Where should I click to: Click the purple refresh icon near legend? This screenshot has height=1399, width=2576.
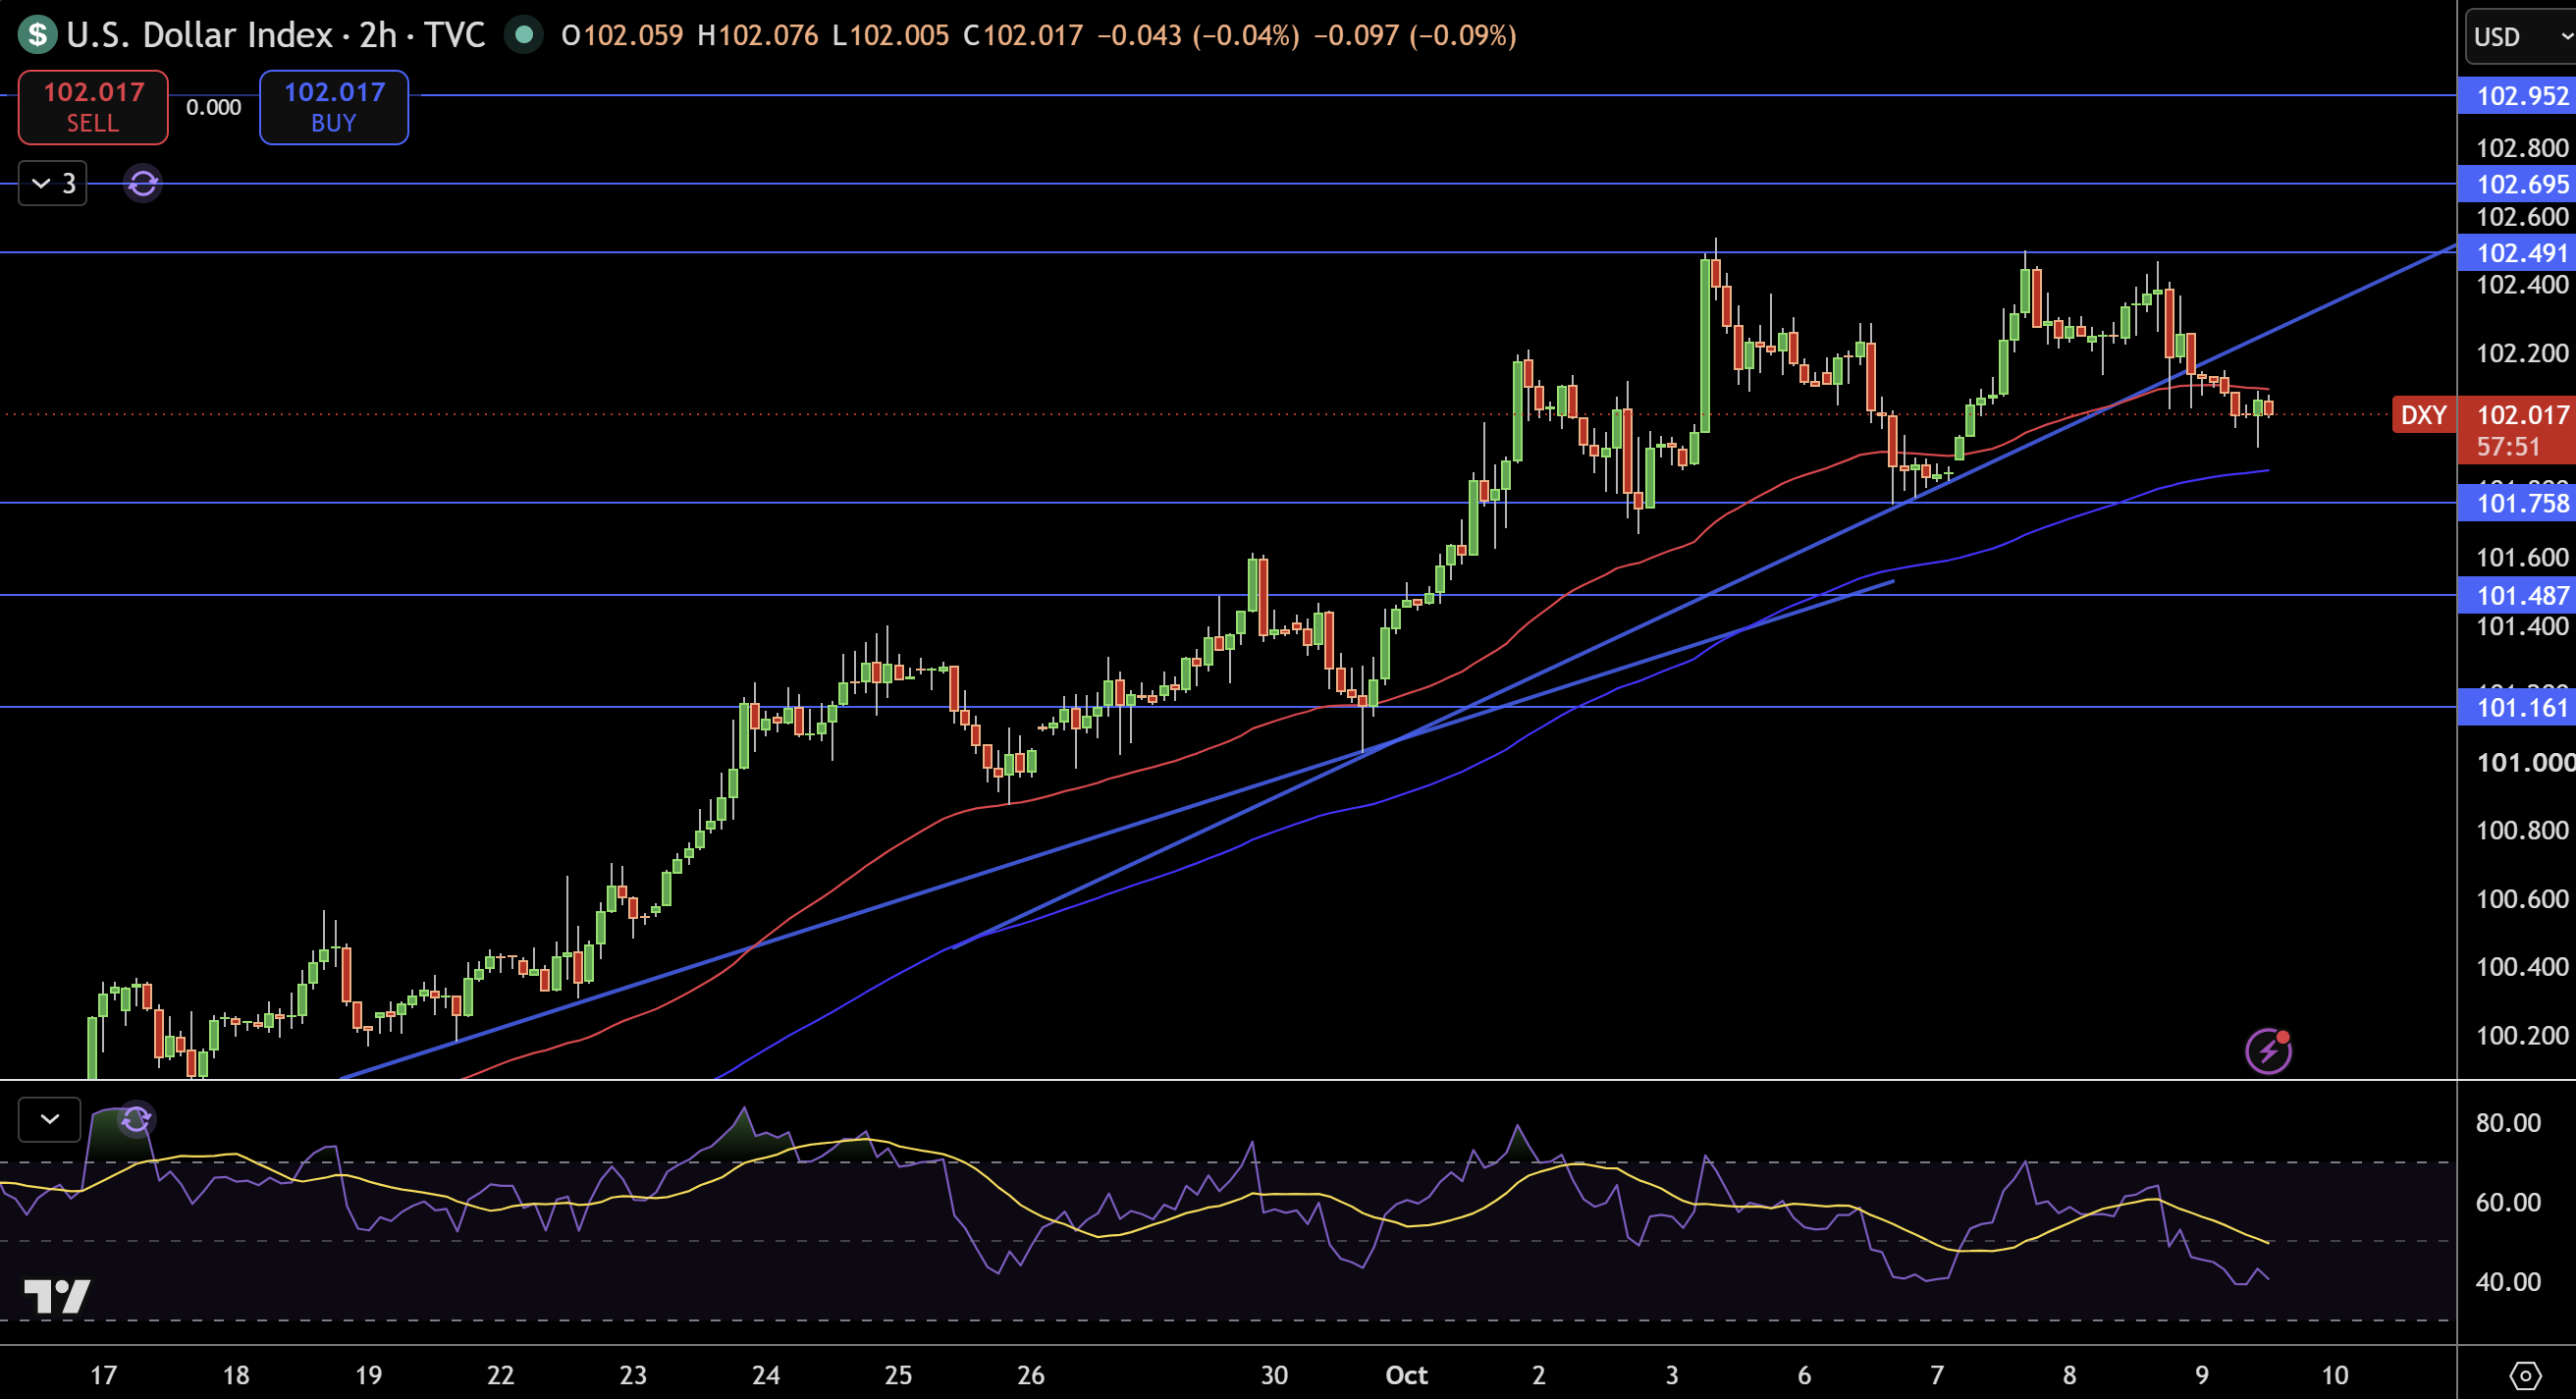[143, 183]
